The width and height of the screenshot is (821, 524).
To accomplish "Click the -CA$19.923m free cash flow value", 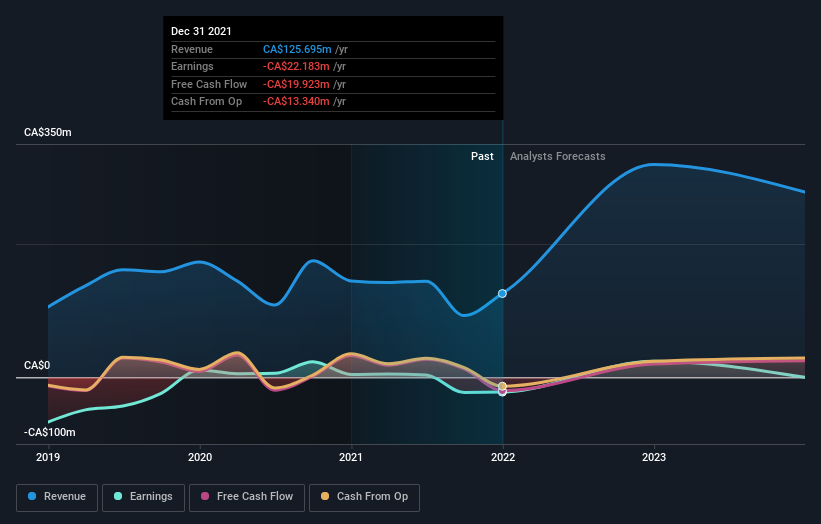I will 296,84.
